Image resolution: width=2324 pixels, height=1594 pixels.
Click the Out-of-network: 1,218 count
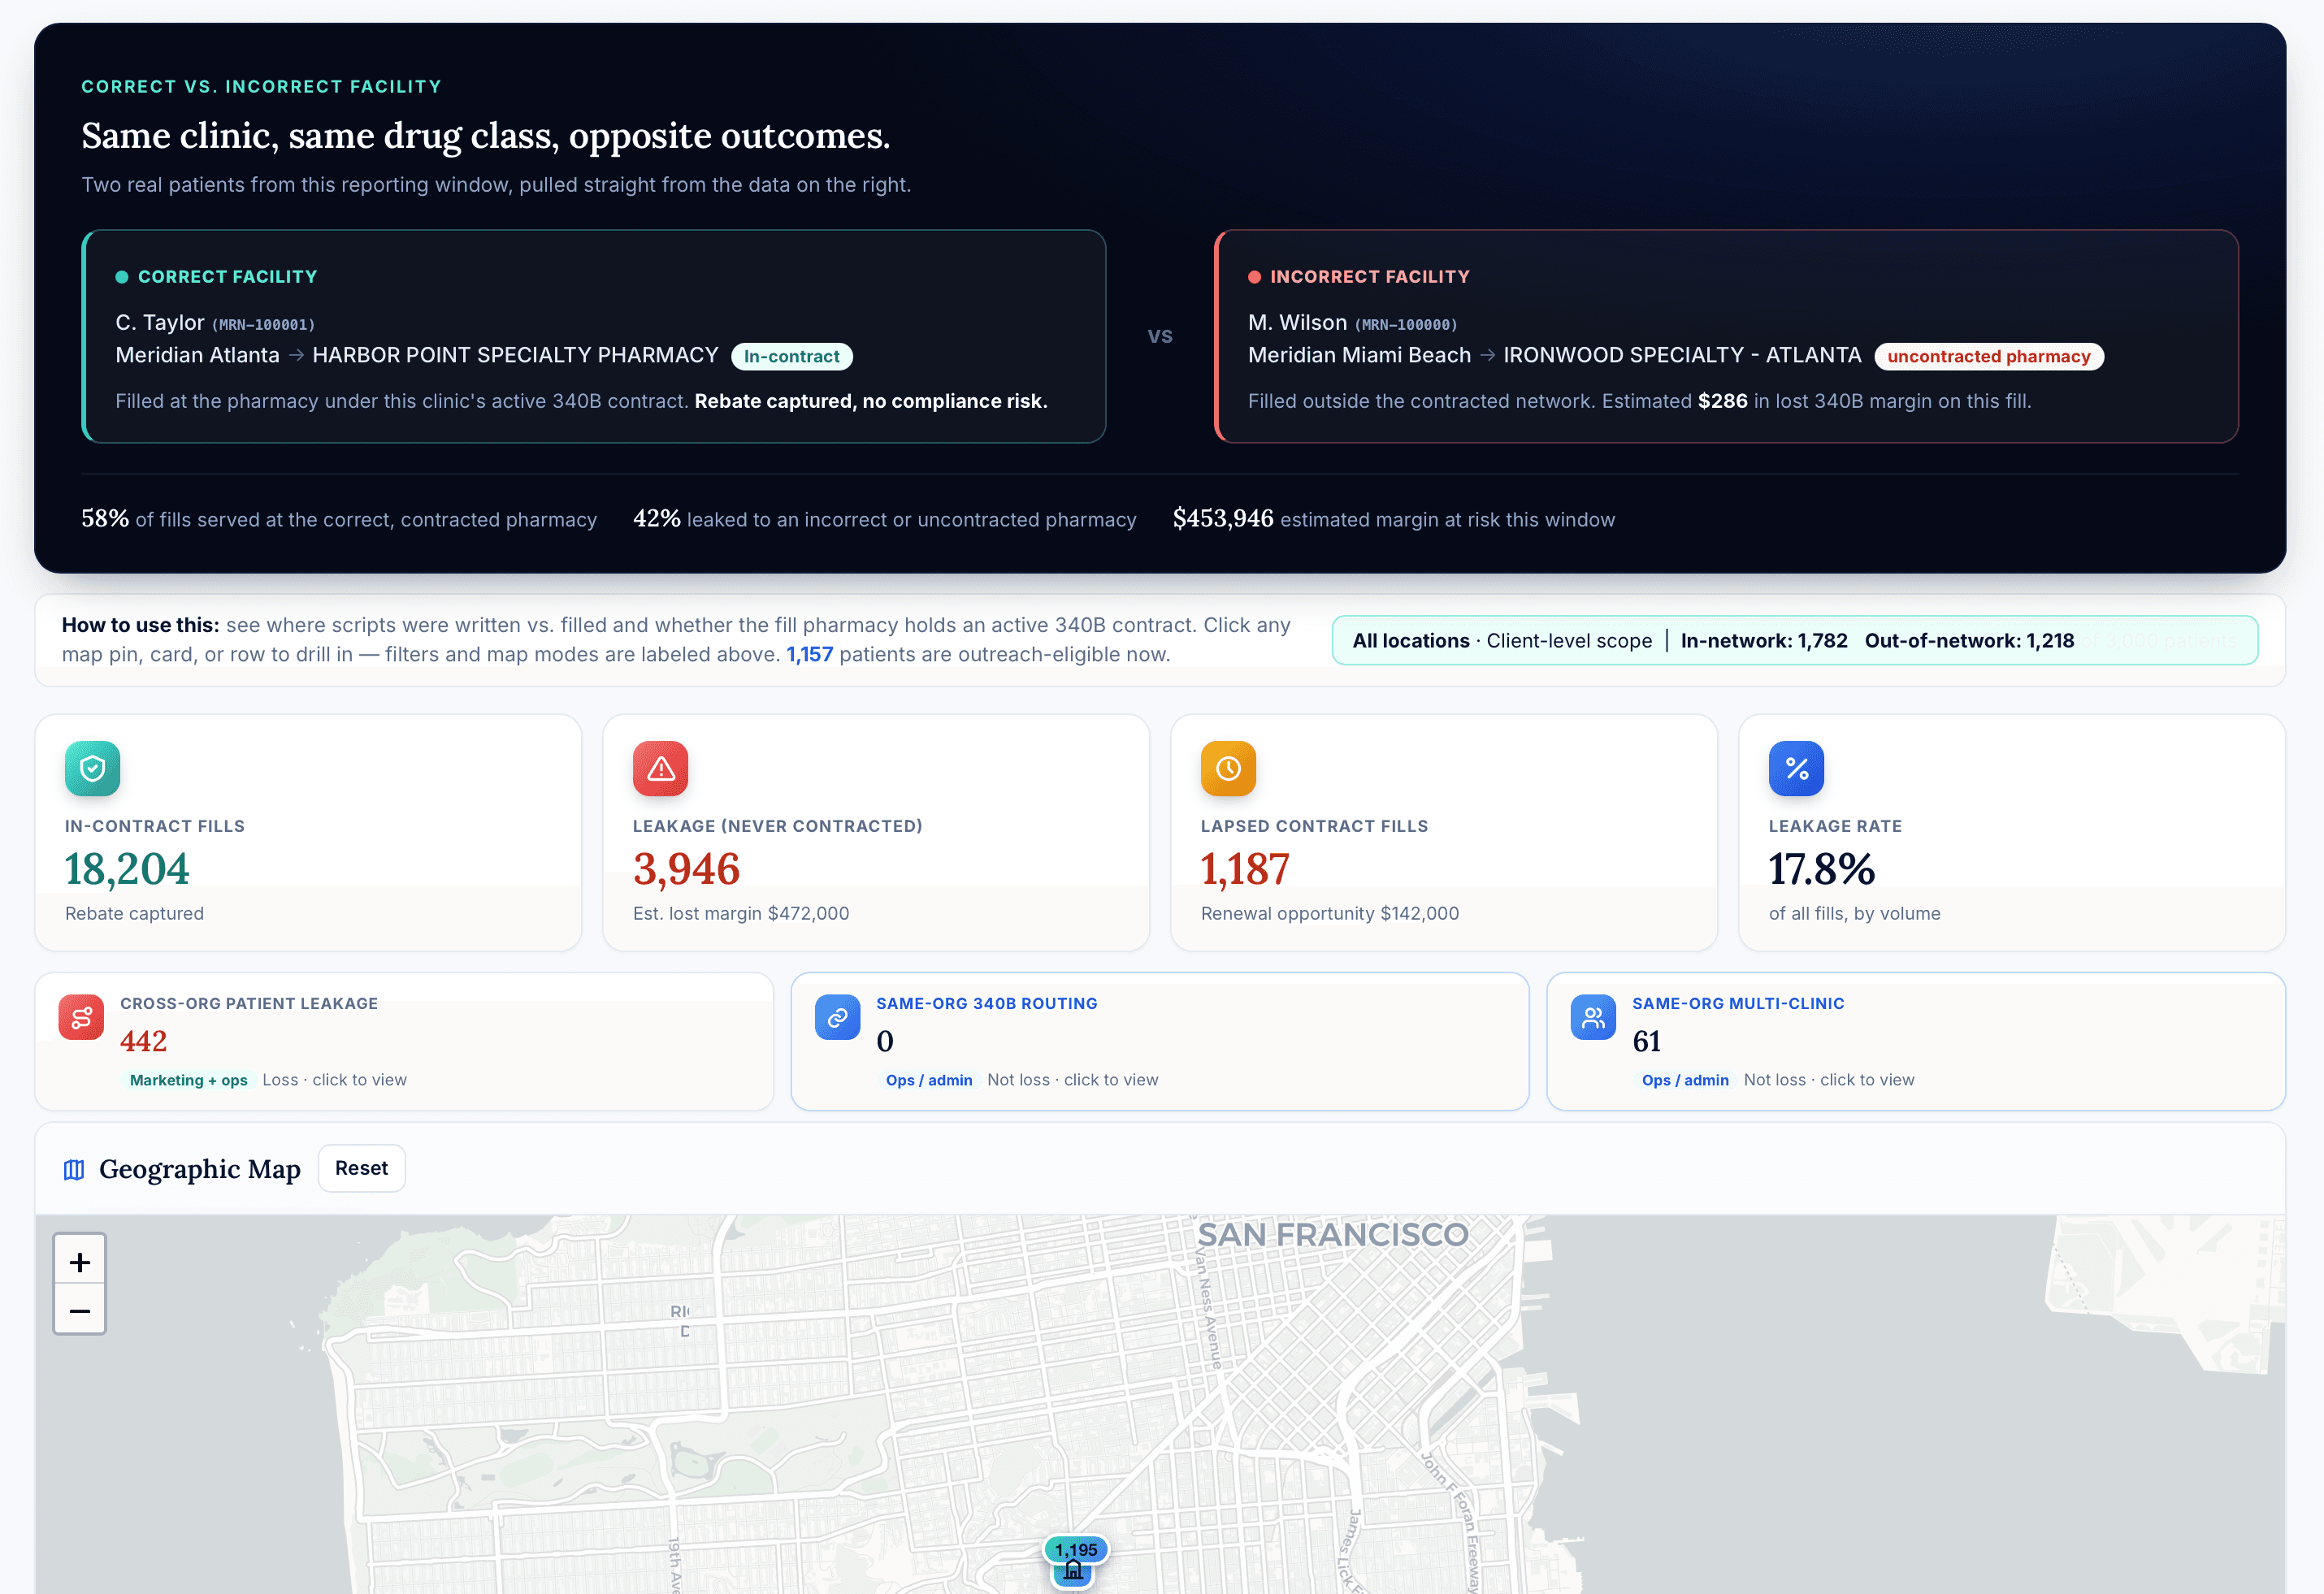pos(1969,641)
